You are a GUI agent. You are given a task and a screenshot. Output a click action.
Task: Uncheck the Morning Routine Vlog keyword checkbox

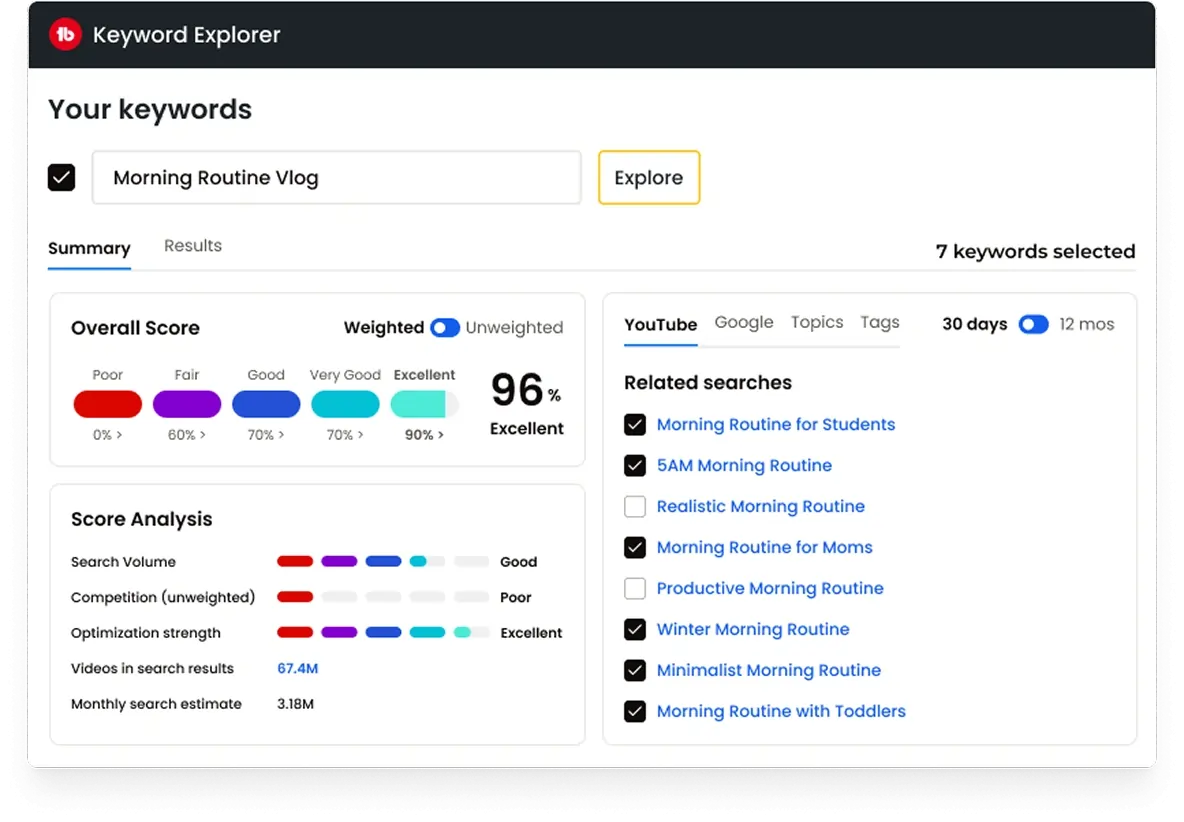pyautogui.click(x=61, y=177)
